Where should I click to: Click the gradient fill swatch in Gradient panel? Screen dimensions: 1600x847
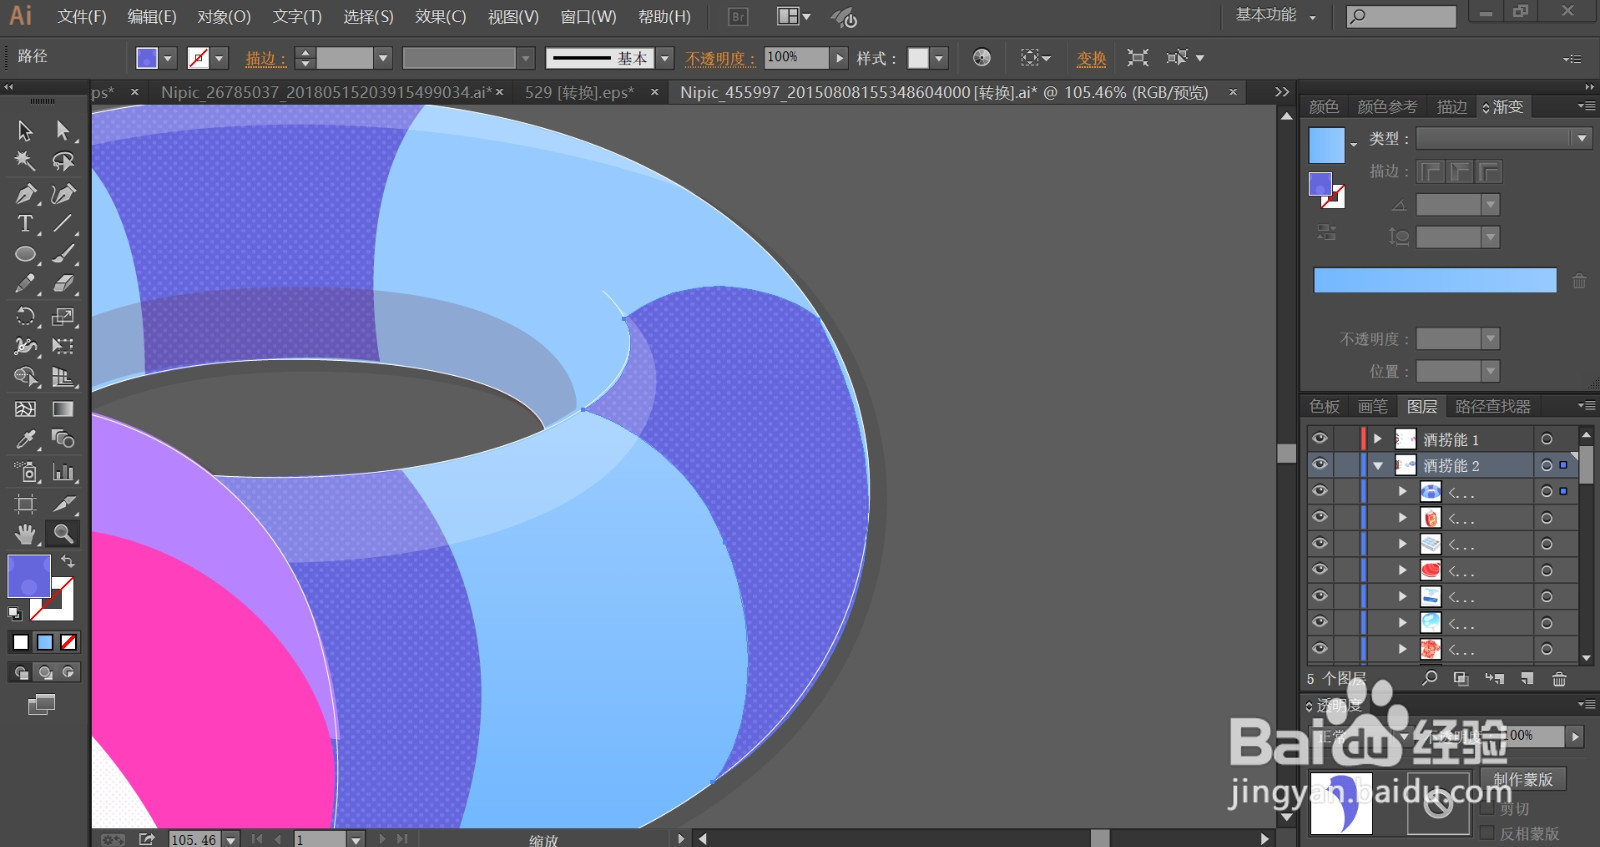click(x=1327, y=145)
